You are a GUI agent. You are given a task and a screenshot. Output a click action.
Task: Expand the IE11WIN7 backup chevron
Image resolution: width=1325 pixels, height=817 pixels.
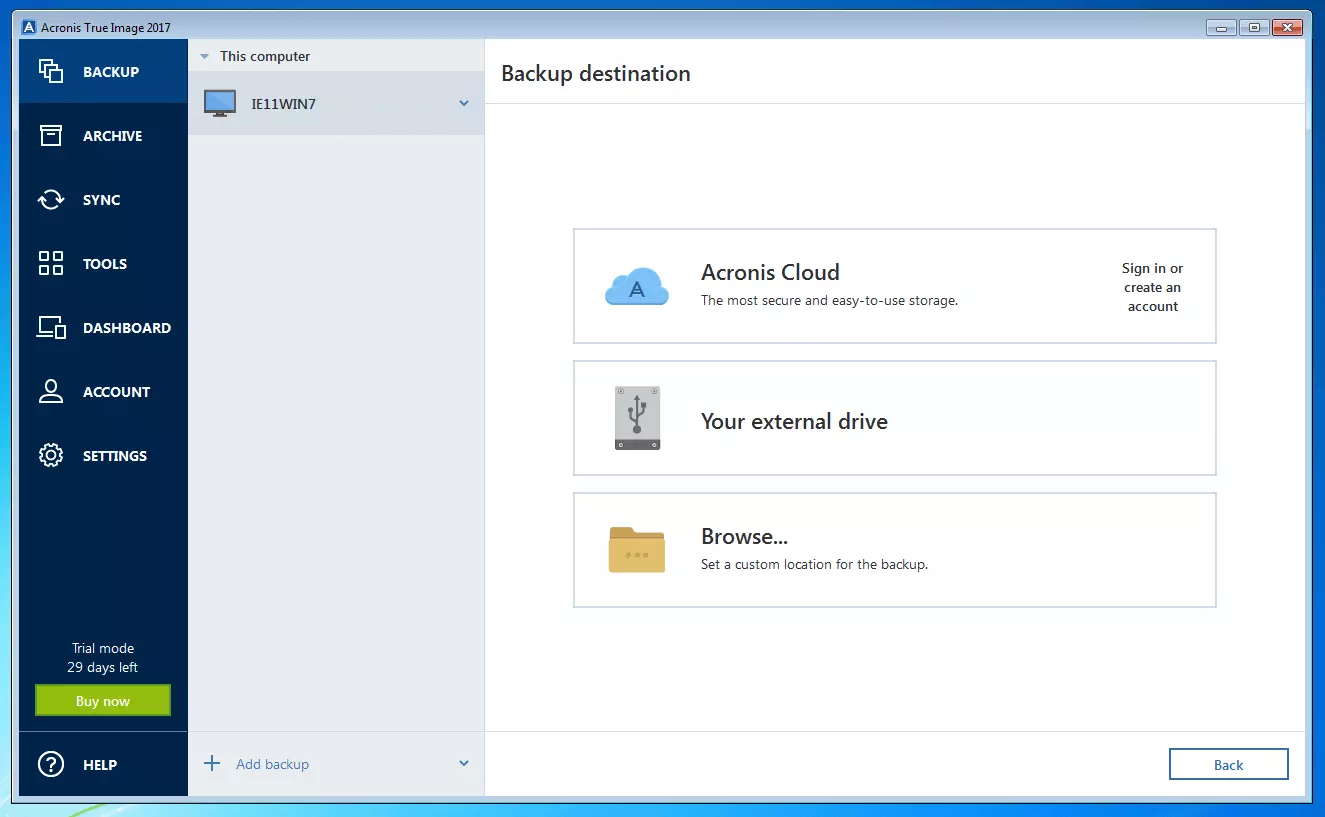tap(464, 103)
